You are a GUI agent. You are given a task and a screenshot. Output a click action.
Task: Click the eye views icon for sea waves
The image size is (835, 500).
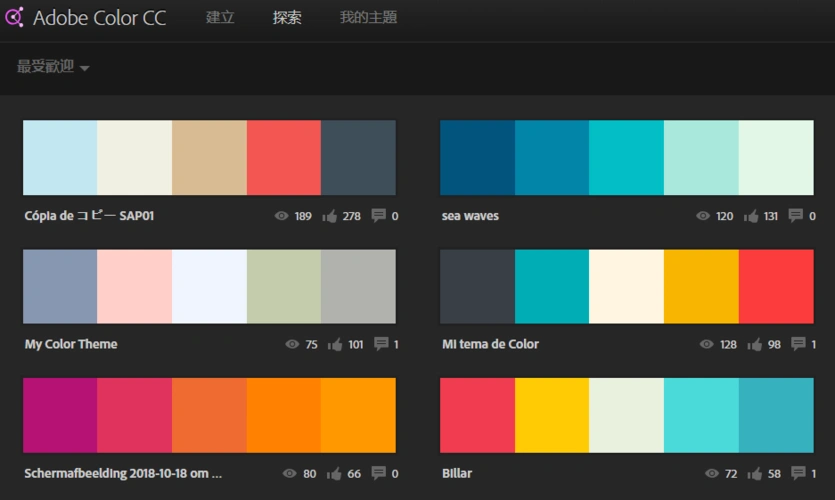[x=703, y=216]
